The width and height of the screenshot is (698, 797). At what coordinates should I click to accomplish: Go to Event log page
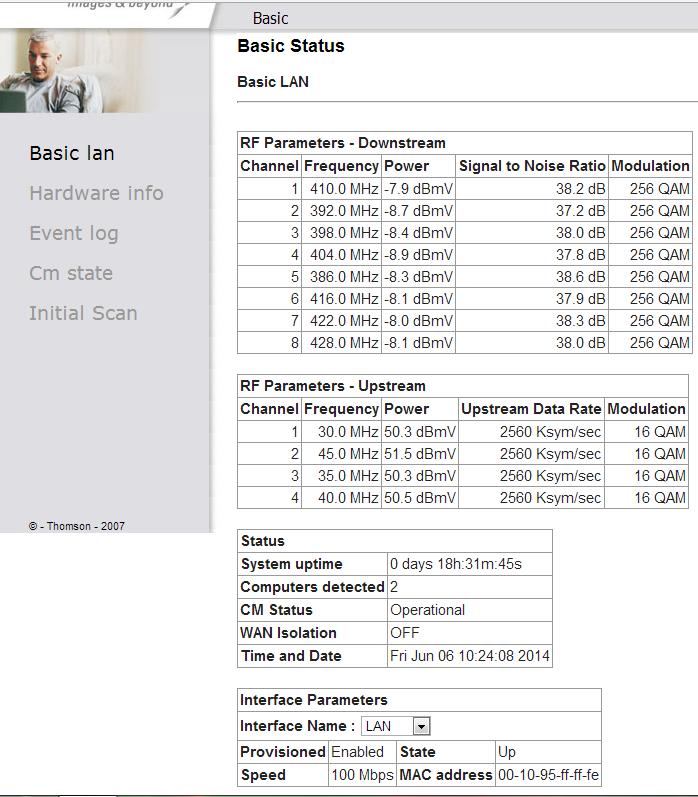(x=74, y=233)
